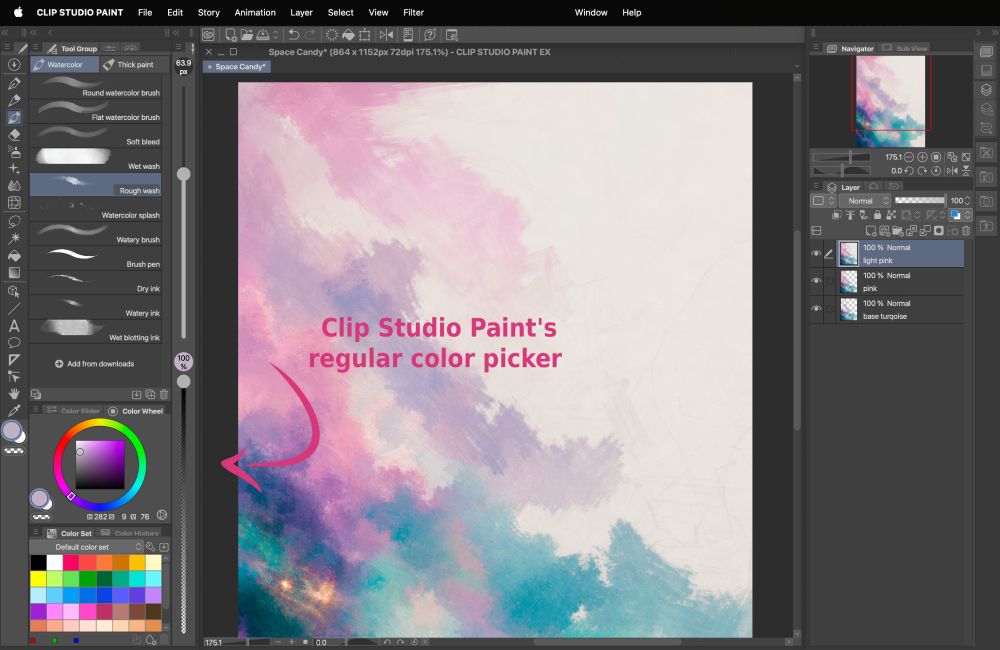
Task: Pick the black swatch in color set
Action: point(38,562)
